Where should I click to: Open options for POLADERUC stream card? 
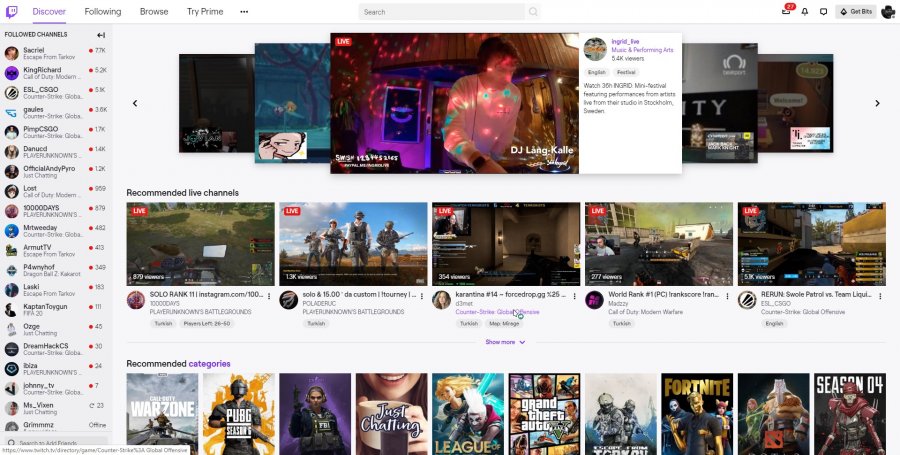click(422, 296)
